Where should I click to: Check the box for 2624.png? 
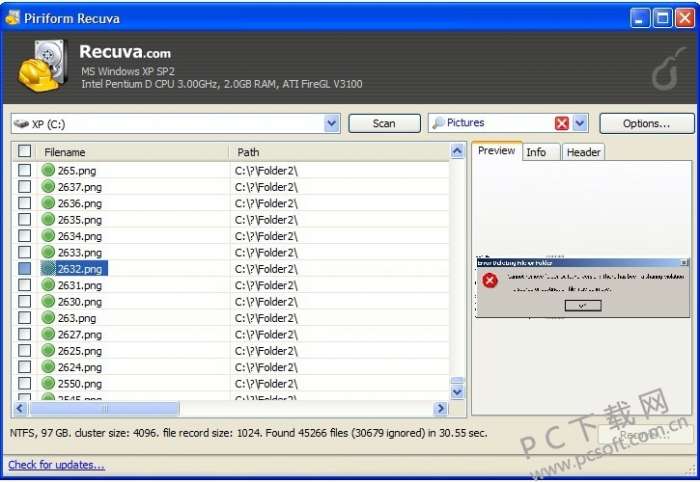tap(25, 367)
